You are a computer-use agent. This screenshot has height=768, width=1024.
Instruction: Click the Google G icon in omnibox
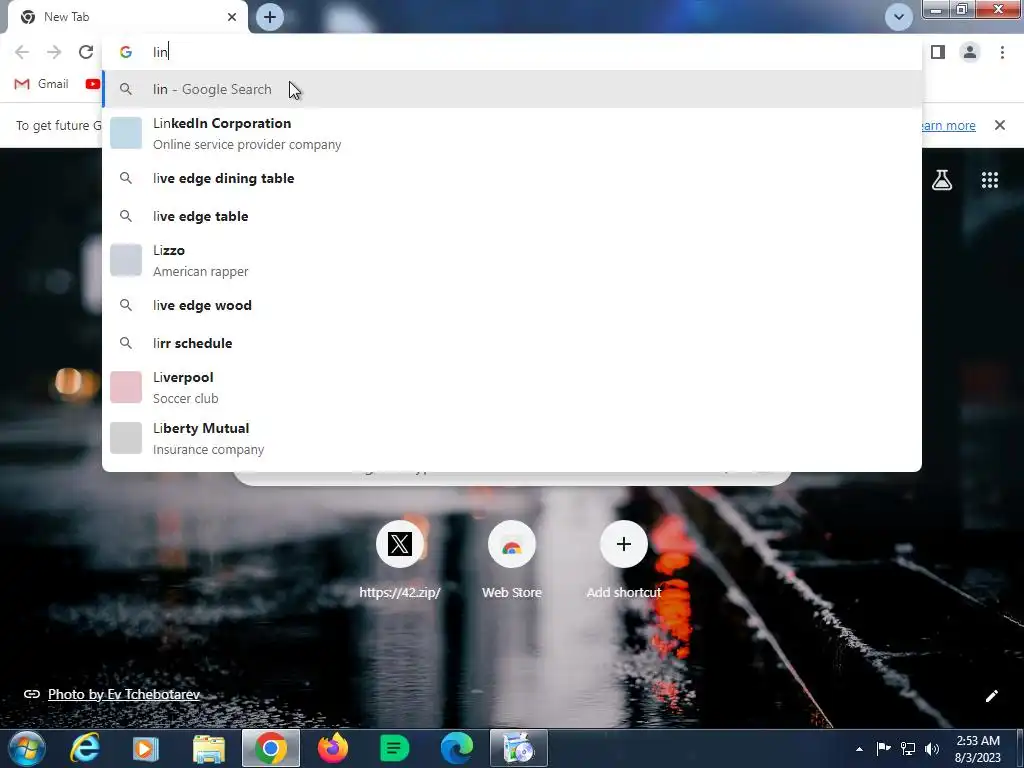125,52
